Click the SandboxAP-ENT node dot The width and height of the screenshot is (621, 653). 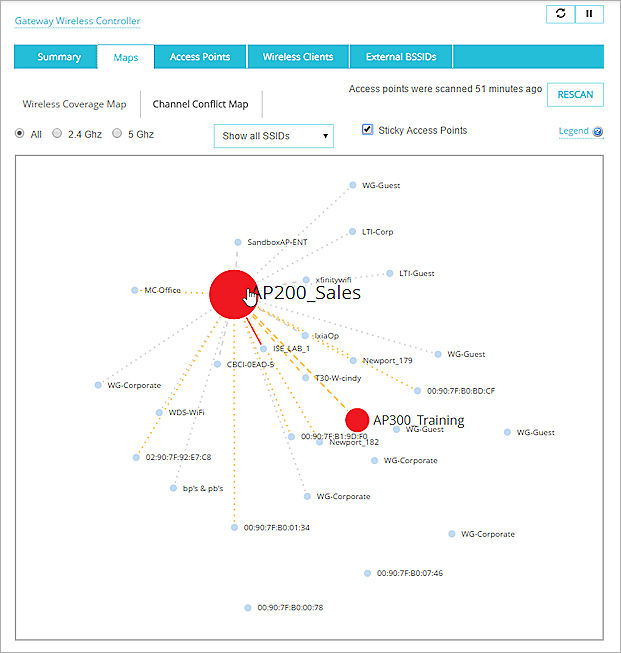(x=238, y=242)
